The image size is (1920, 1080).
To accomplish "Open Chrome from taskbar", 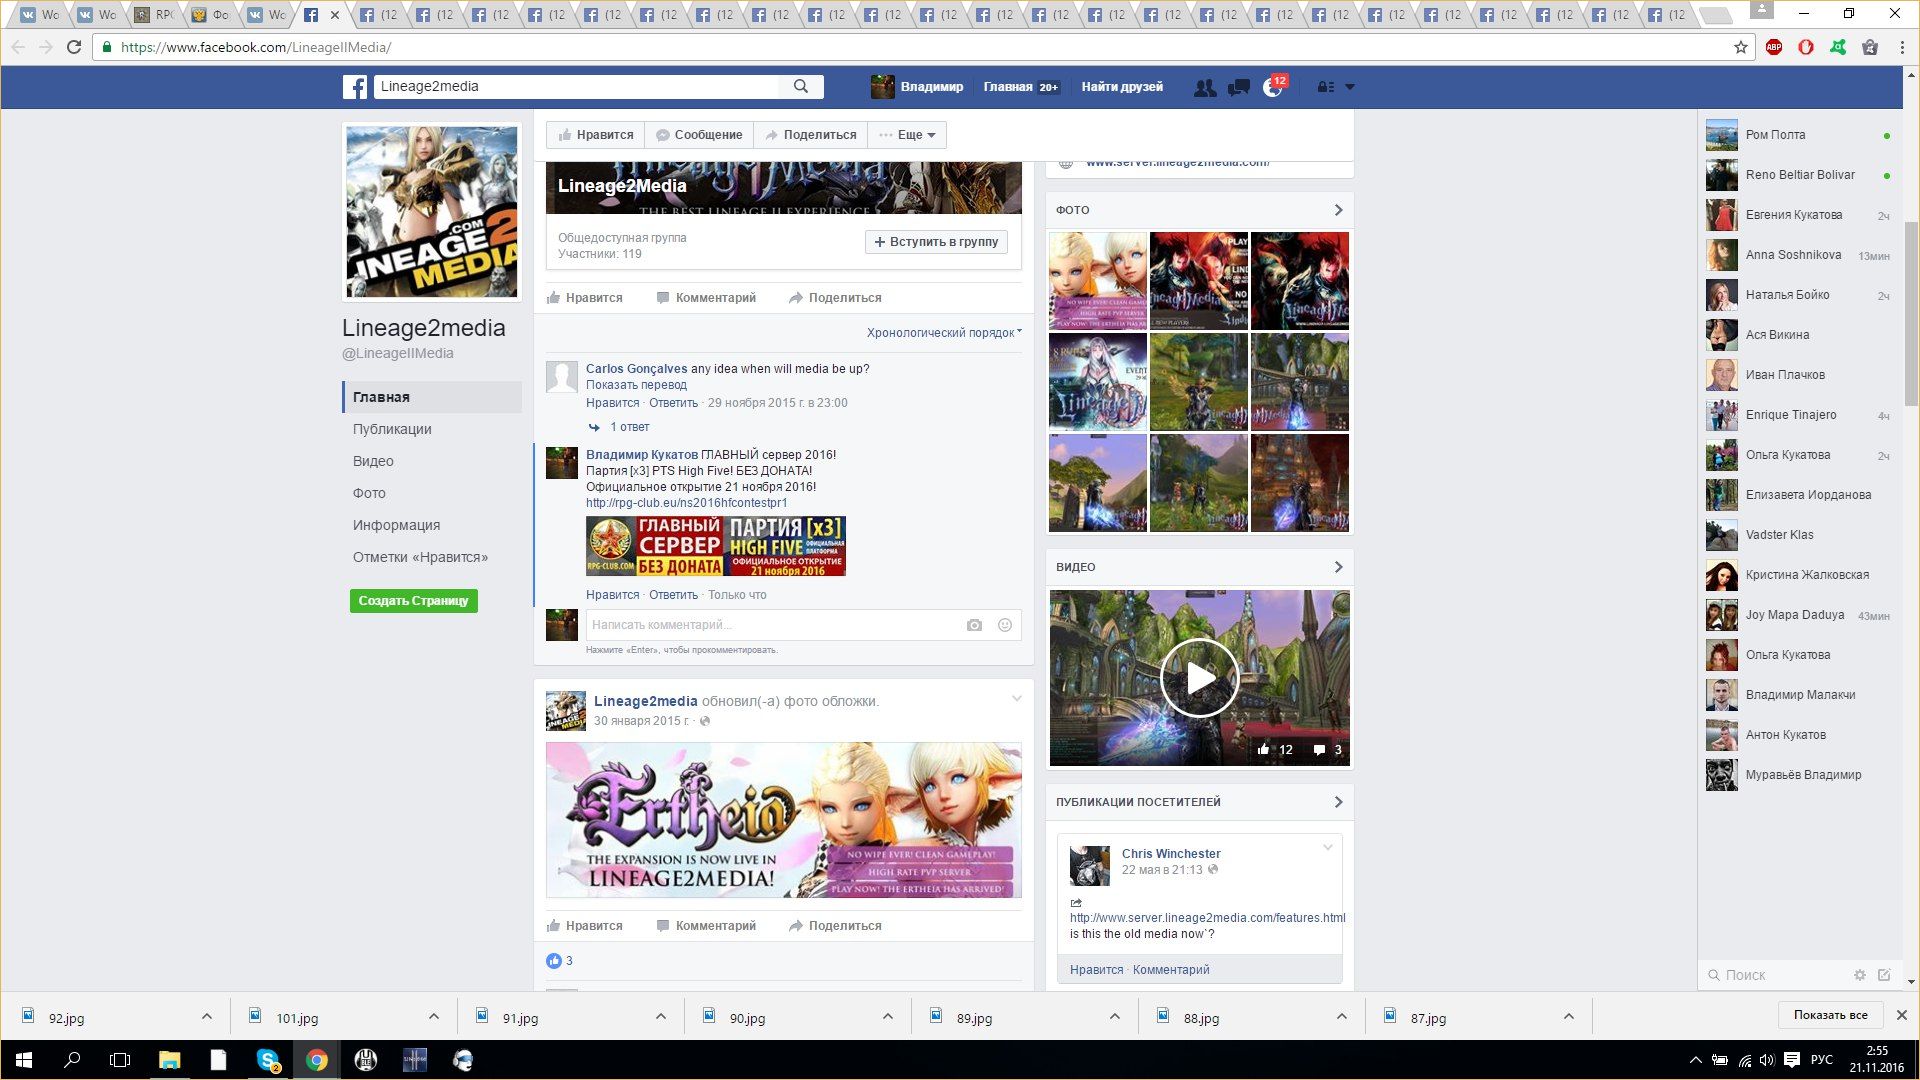I will coord(317,1060).
